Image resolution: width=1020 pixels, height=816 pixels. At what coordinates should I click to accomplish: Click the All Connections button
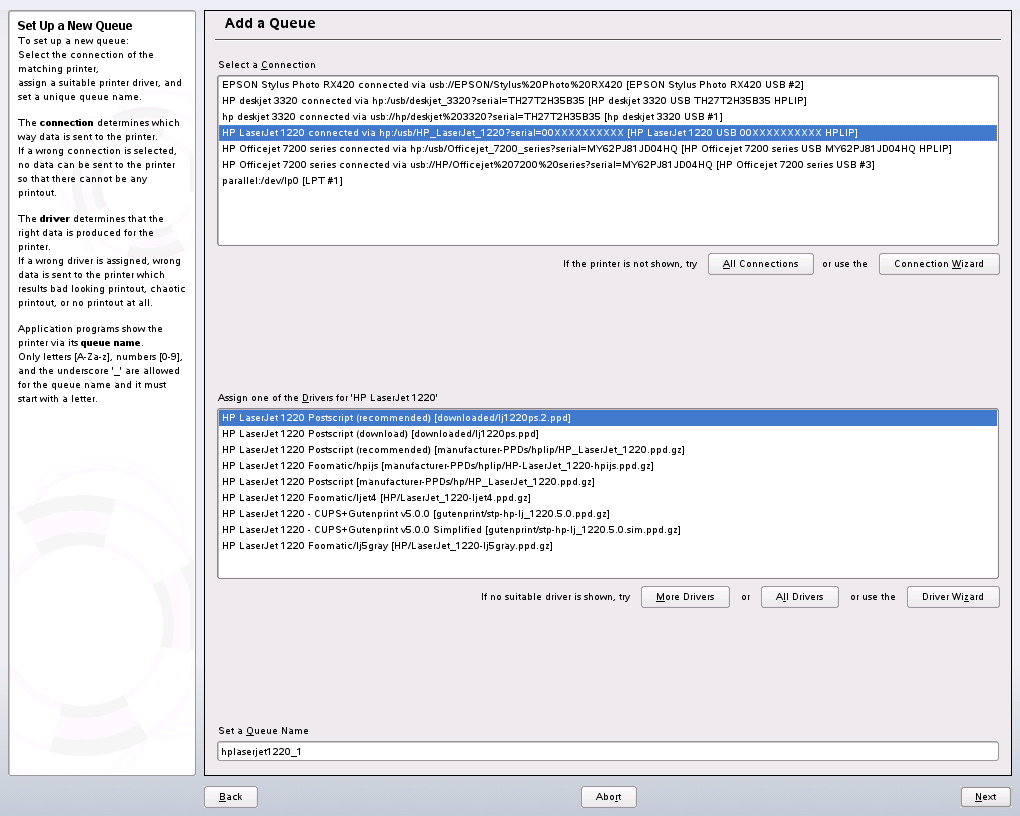click(760, 264)
